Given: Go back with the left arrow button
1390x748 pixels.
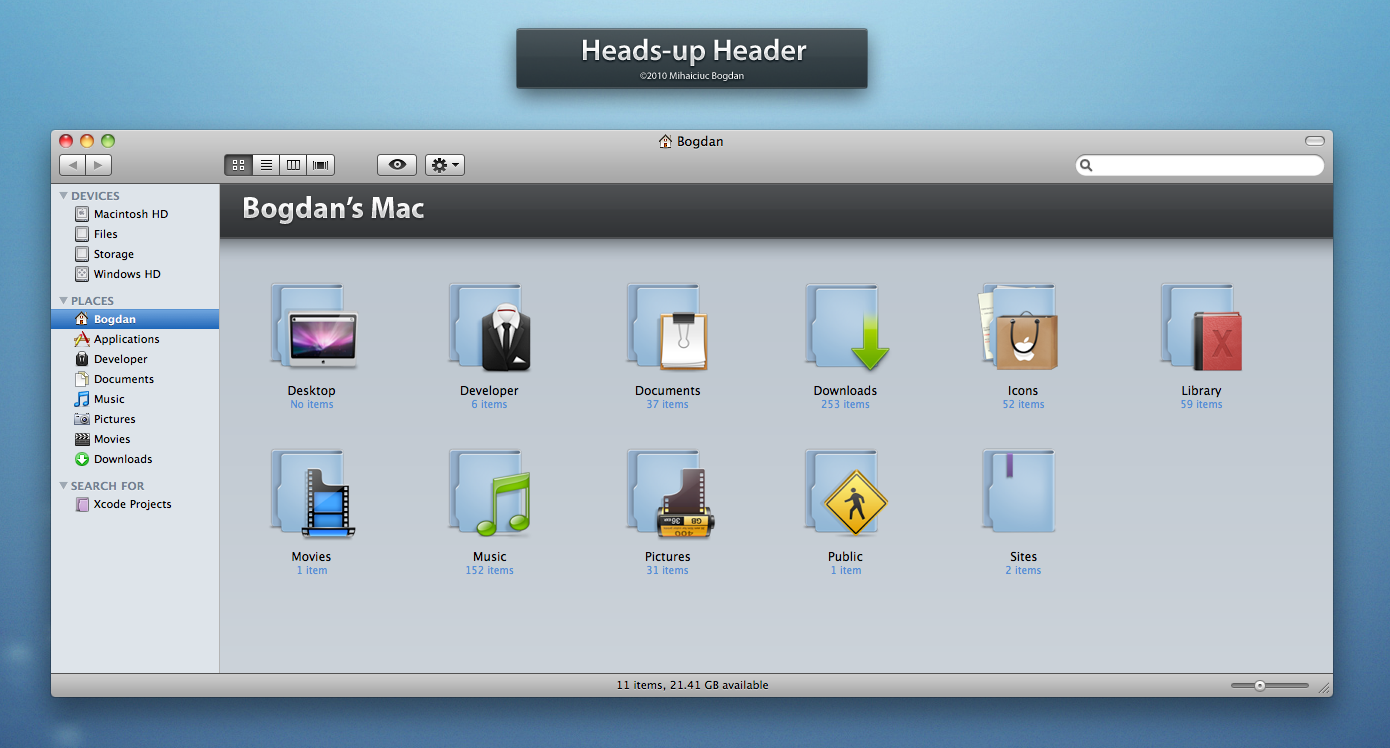Looking at the screenshot, I should (73, 165).
